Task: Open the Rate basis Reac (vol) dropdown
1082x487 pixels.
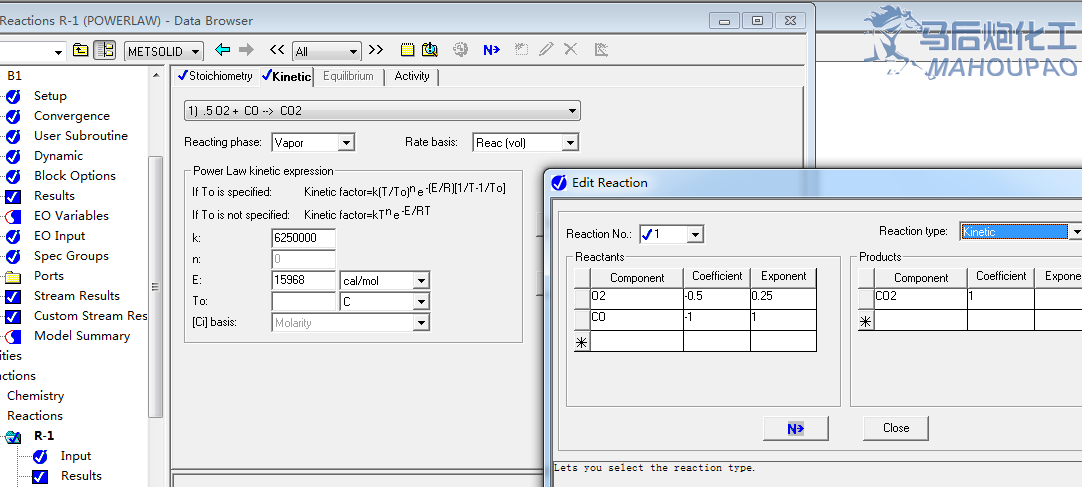Action: (570, 143)
